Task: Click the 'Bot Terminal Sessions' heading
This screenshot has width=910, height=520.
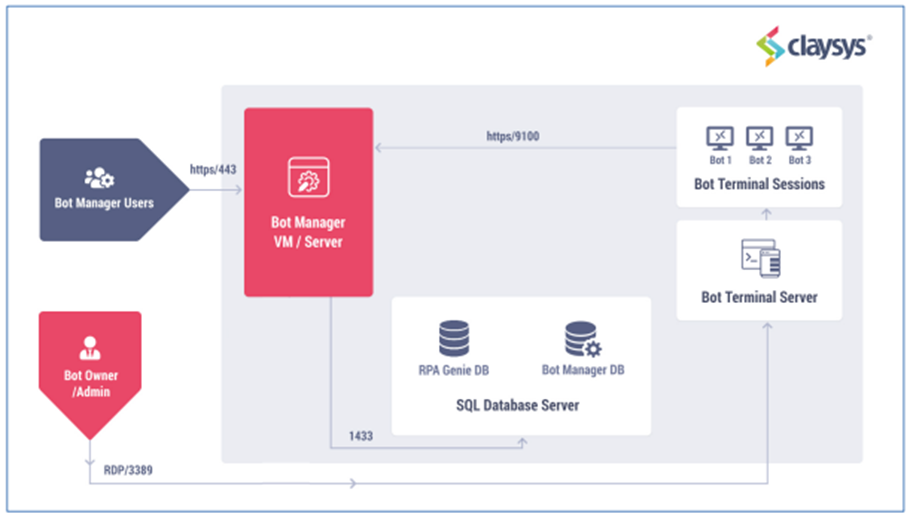Action: coord(759,184)
